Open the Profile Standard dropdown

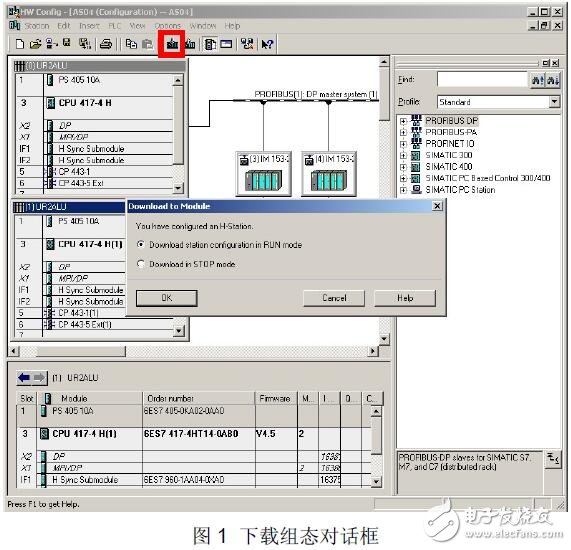554,101
